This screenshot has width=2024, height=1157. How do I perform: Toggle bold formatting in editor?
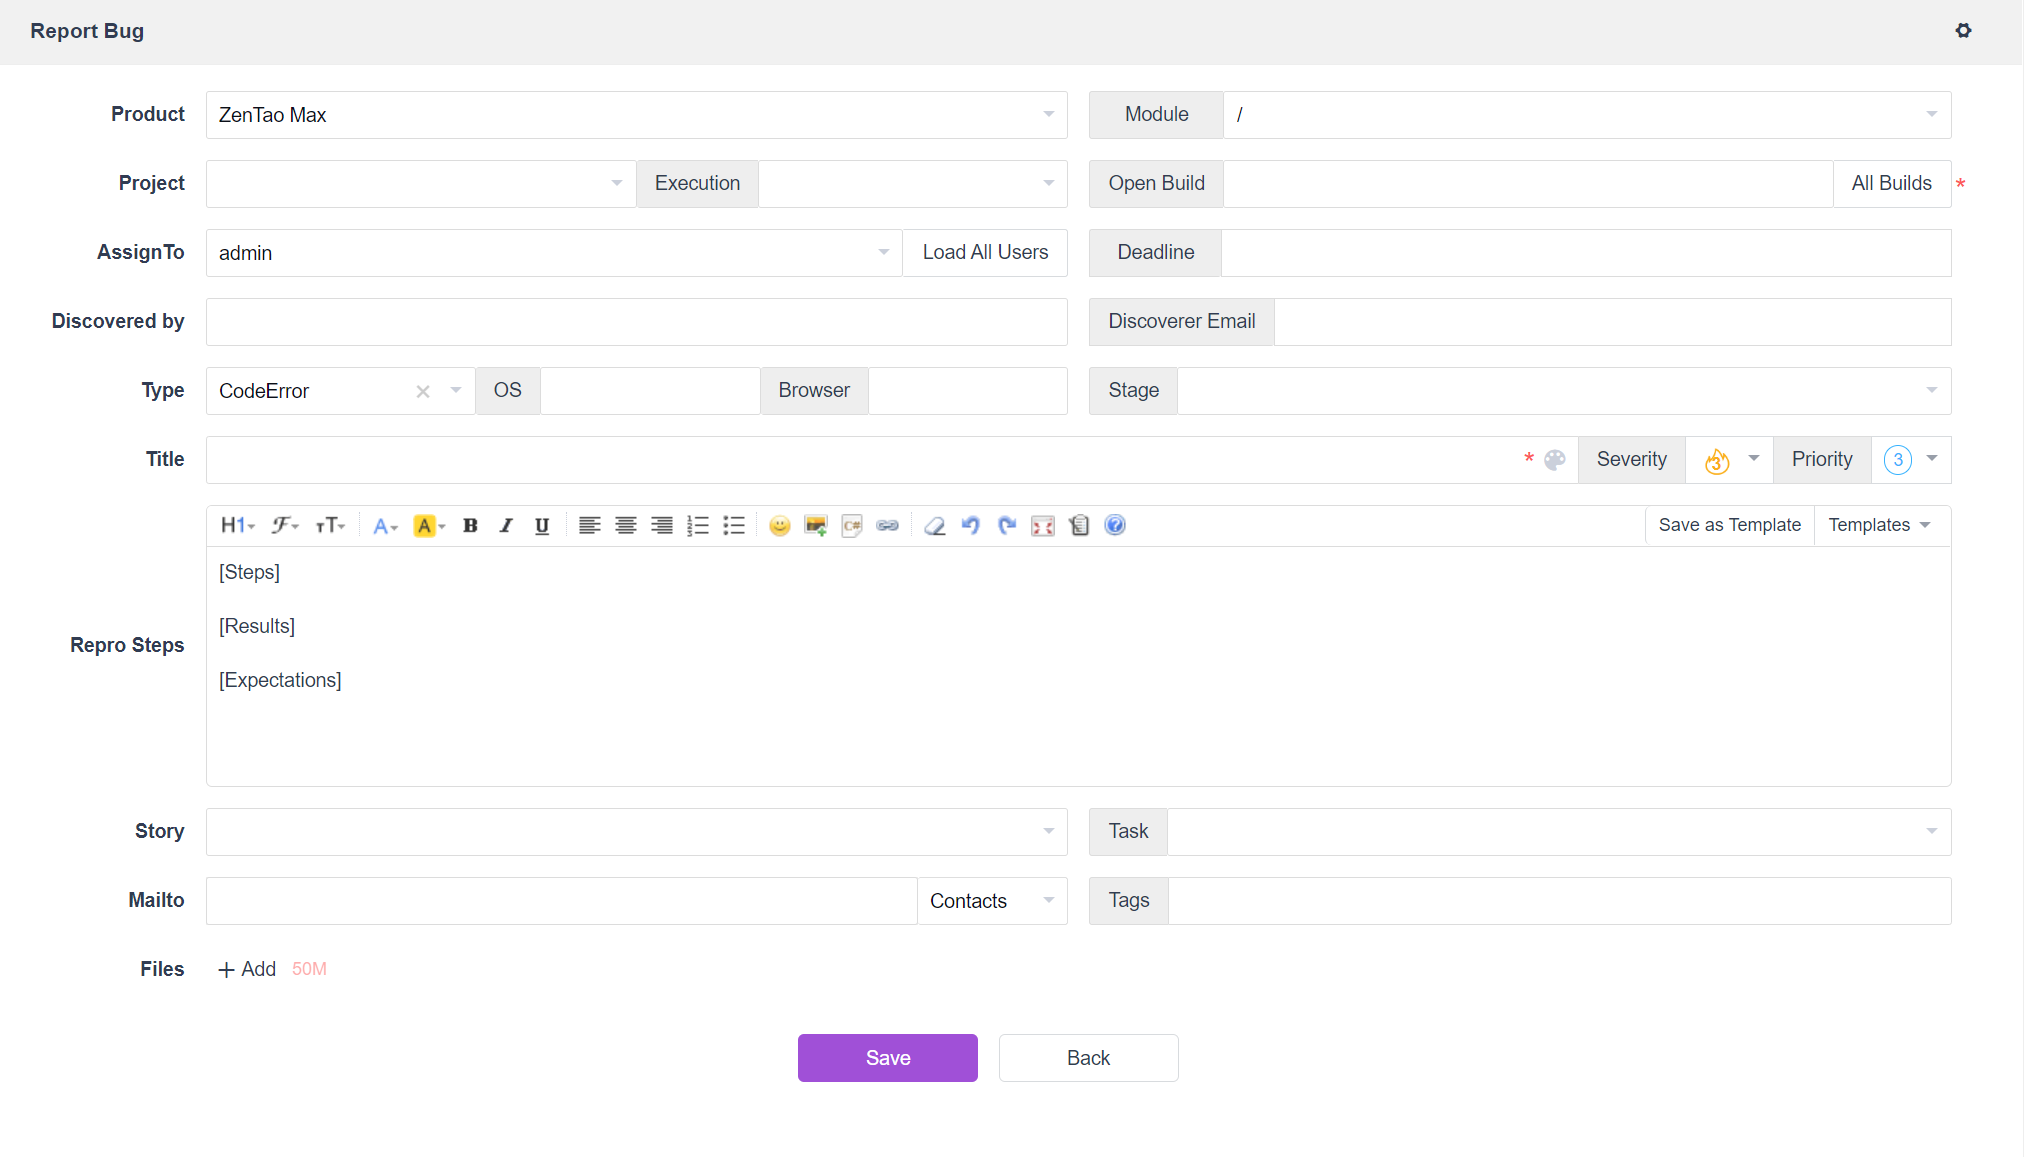(470, 526)
